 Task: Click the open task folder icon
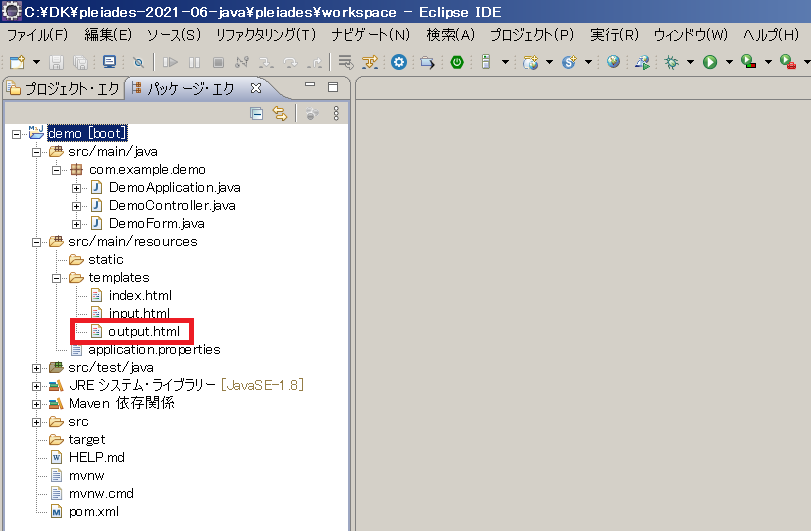427,63
